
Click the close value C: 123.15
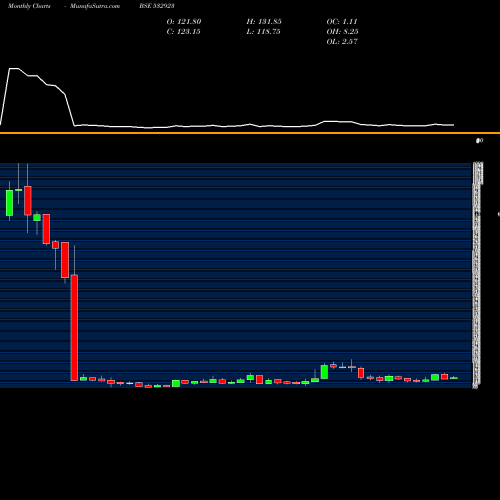[x=183, y=32]
